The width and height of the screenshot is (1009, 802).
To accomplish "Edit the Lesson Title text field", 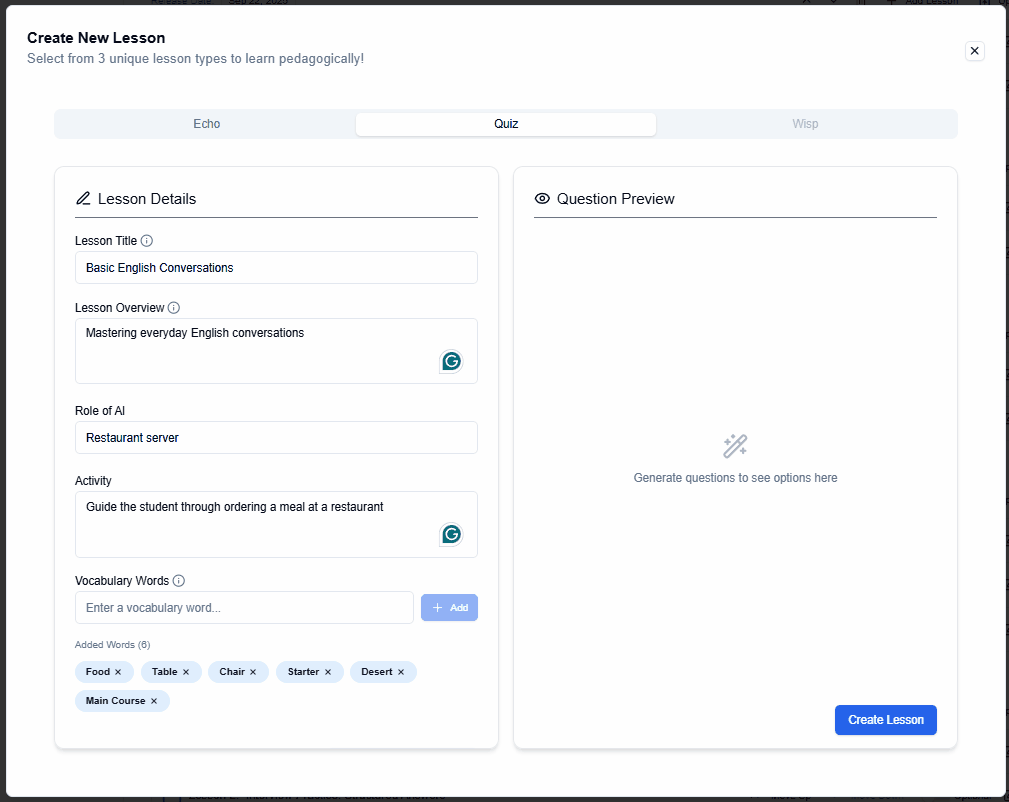I will click(x=276, y=268).
